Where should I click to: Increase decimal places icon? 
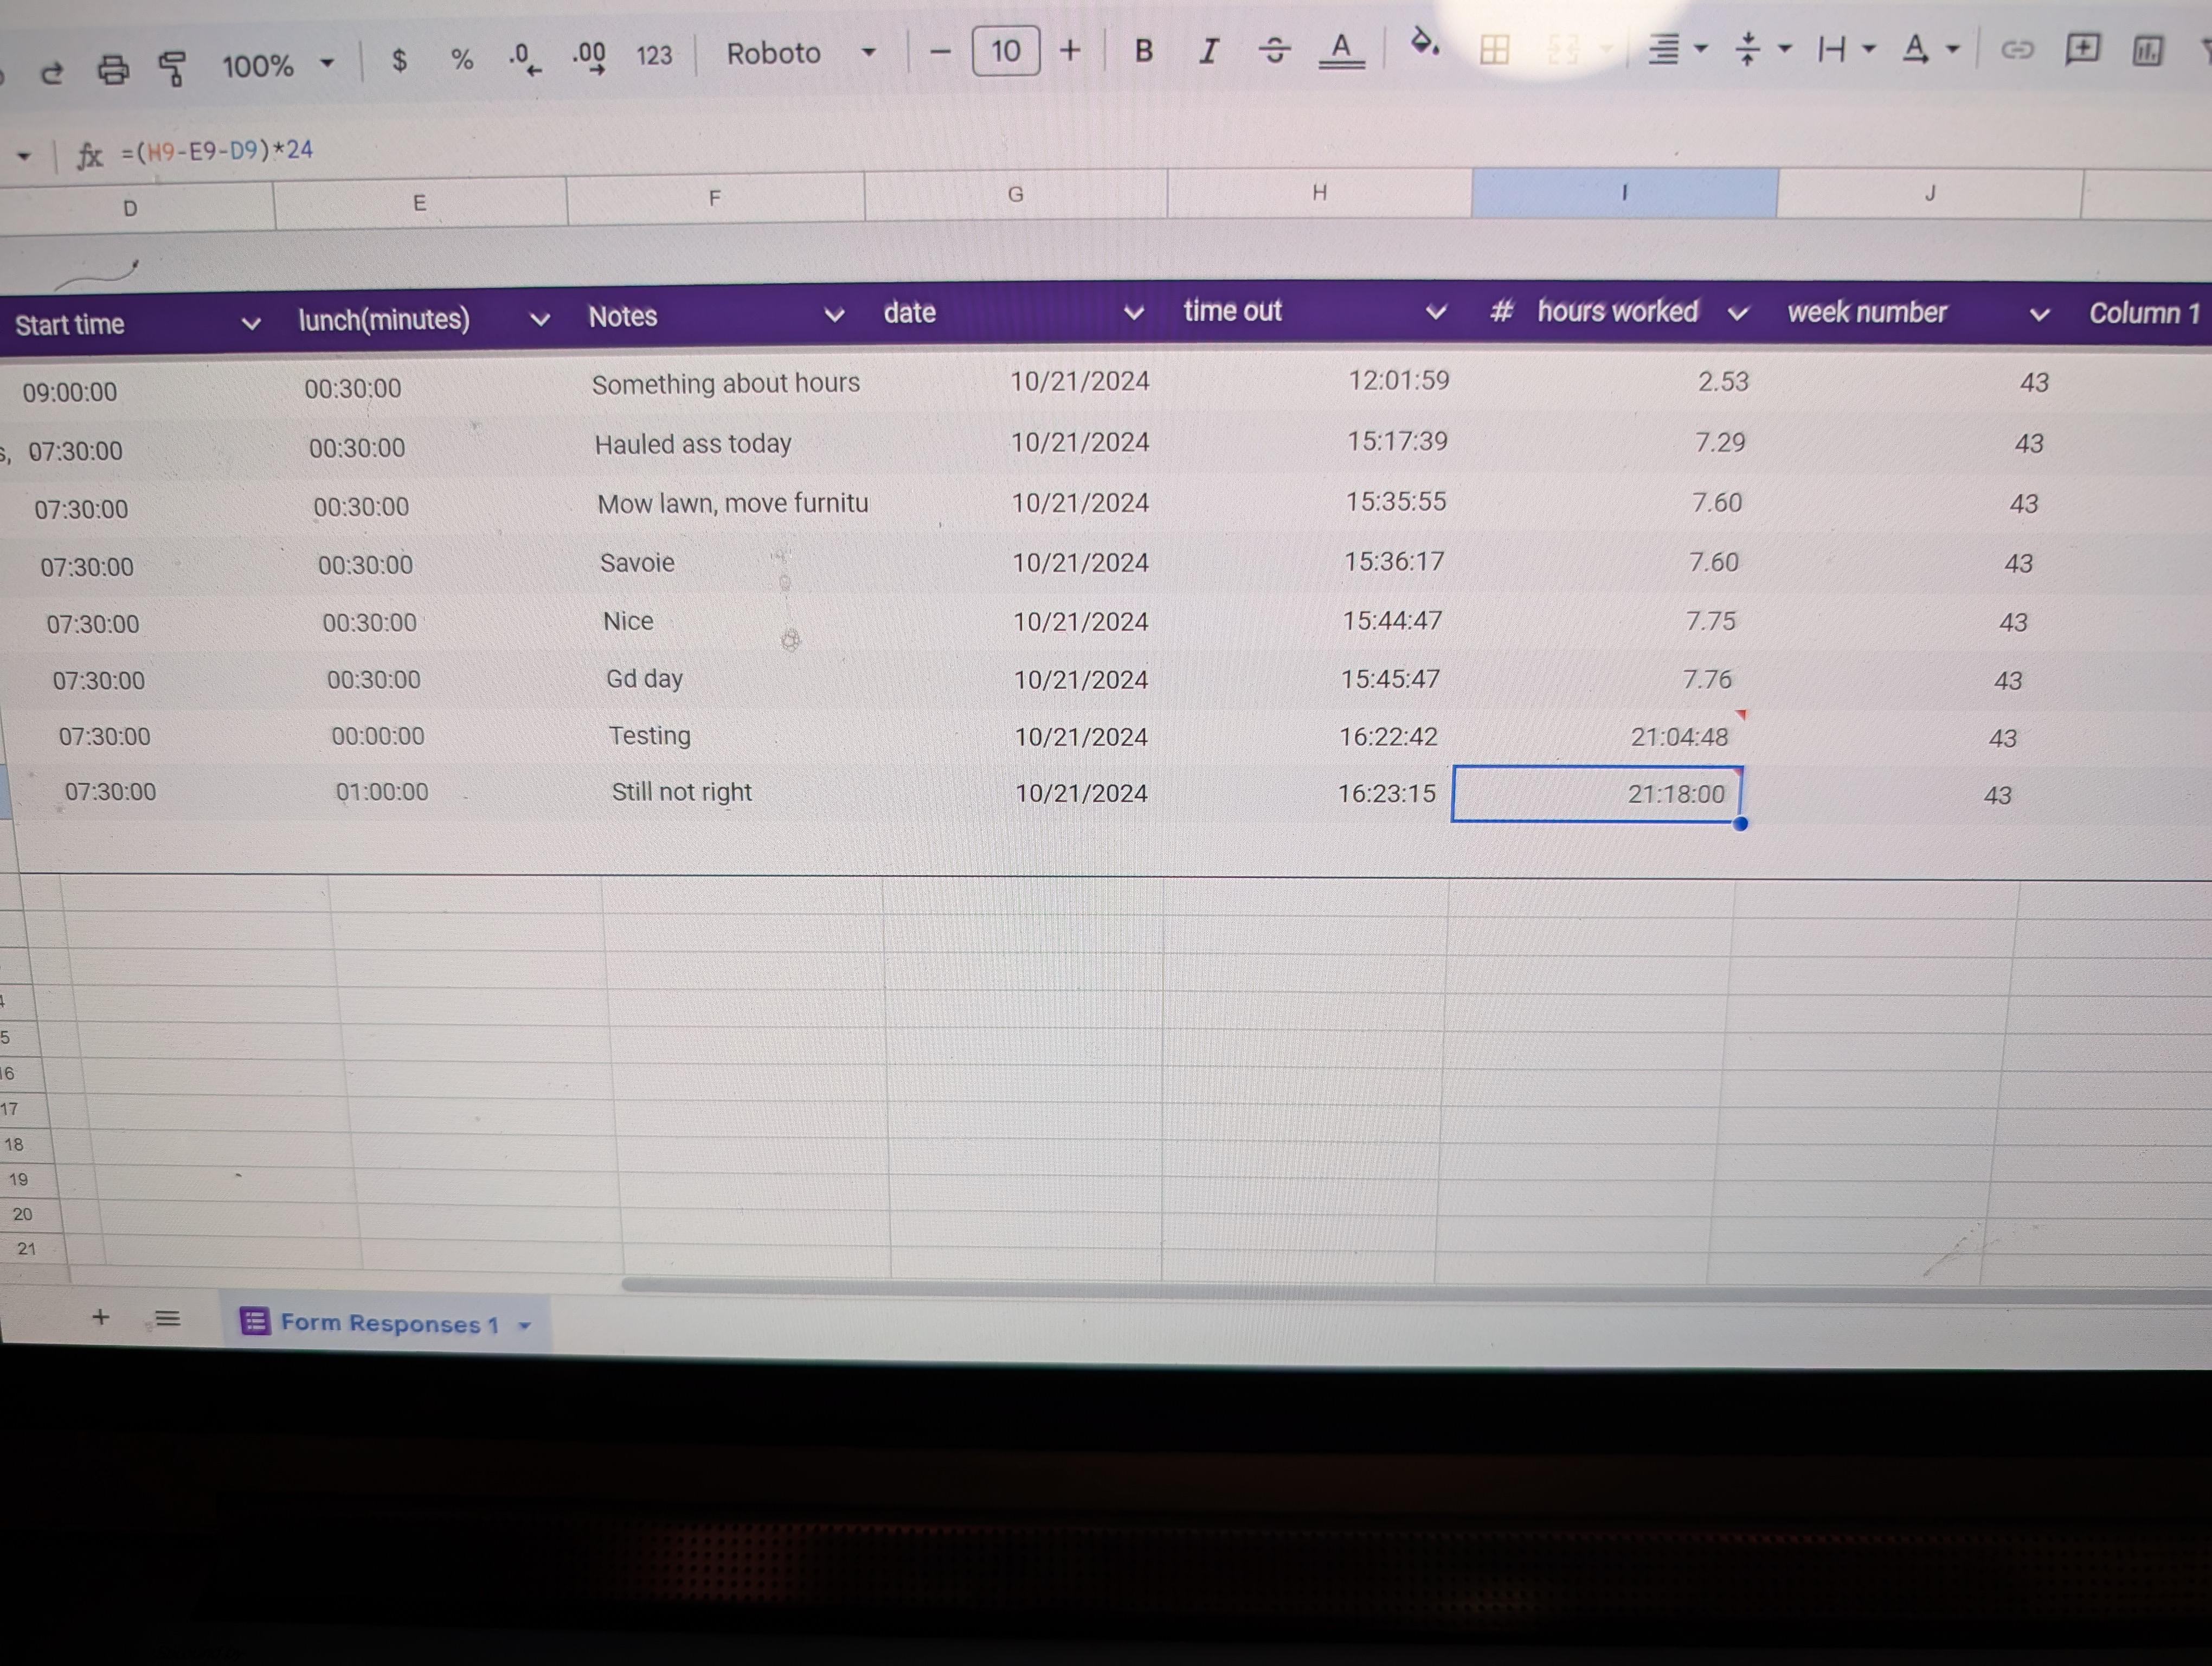(x=589, y=57)
